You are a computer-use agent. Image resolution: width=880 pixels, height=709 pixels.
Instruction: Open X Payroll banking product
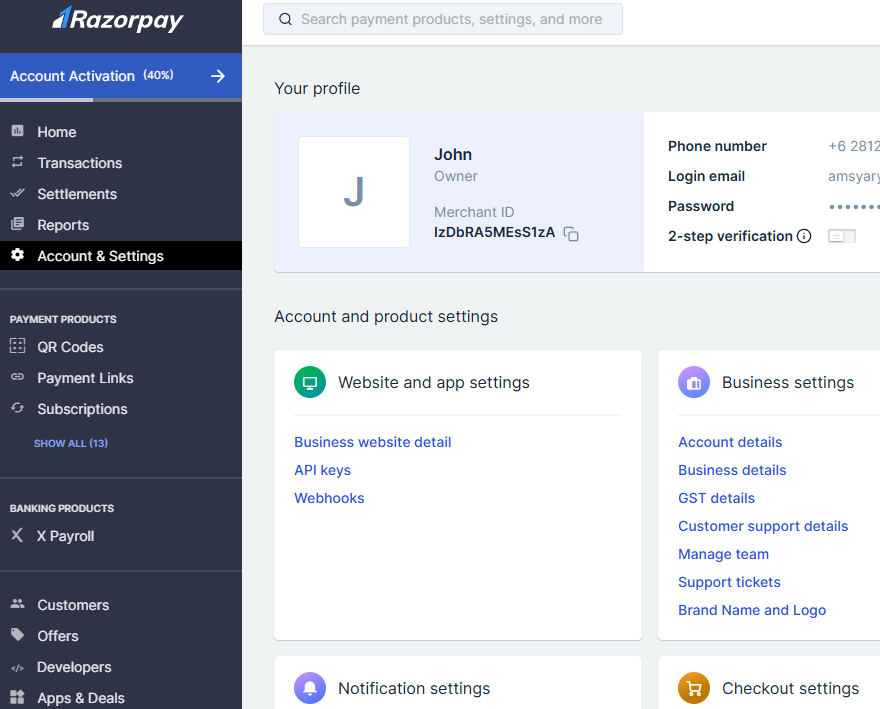click(65, 536)
